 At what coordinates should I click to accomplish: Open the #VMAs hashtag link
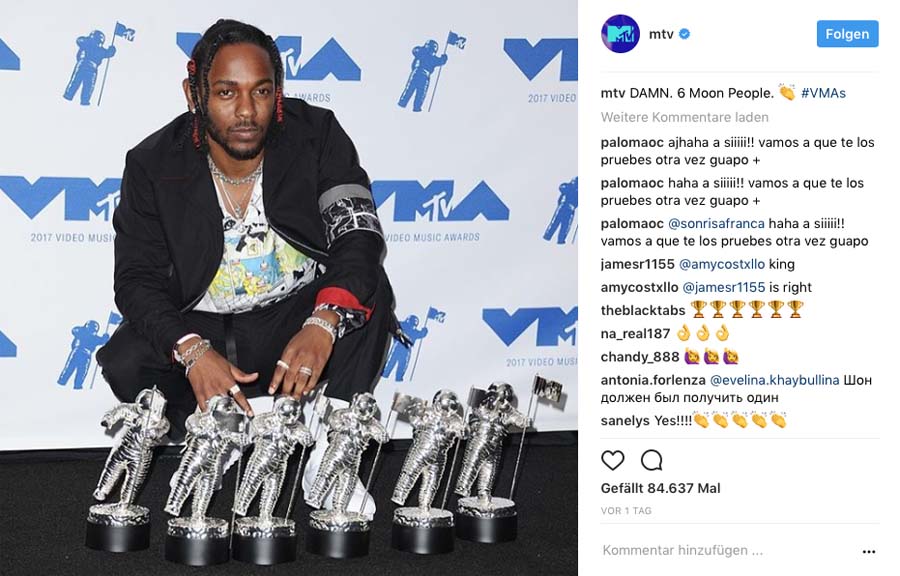click(x=823, y=93)
